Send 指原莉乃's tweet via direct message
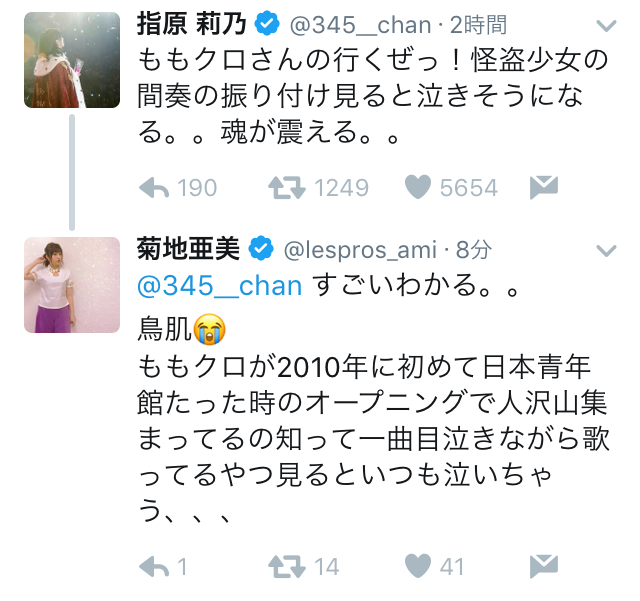The image size is (640, 602). click(x=544, y=188)
